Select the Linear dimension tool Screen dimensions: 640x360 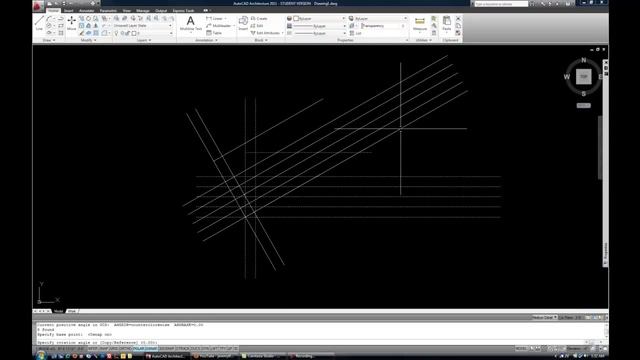(x=215, y=18)
